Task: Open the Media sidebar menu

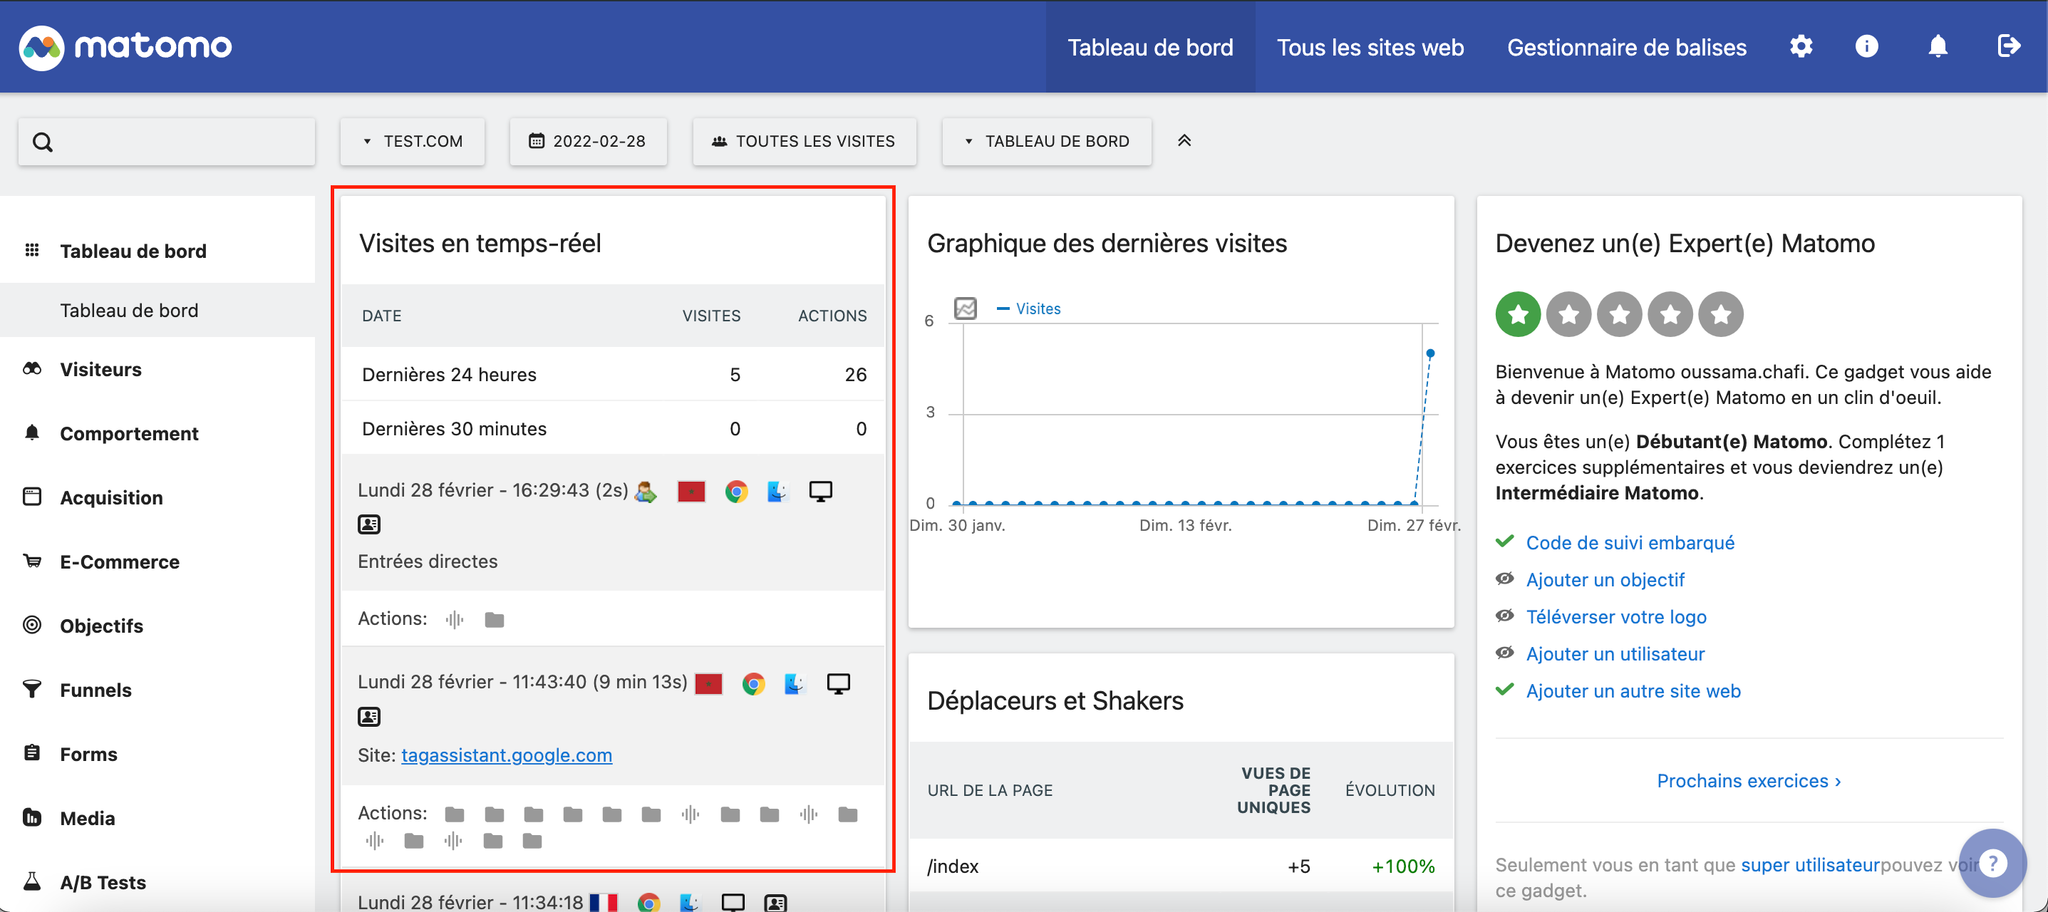Action: (x=87, y=818)
